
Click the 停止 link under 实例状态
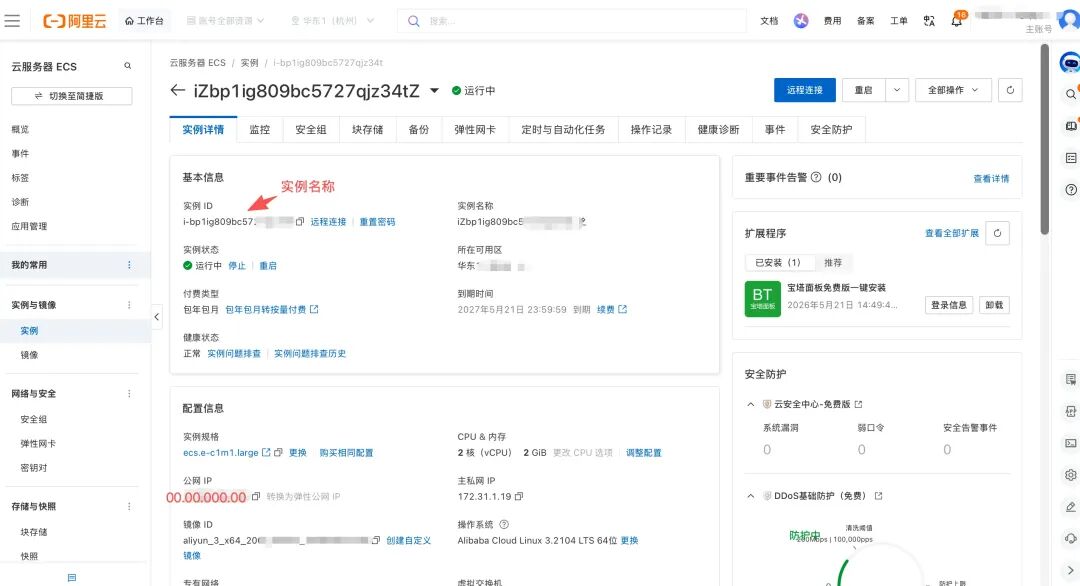[x=237, y=266]
